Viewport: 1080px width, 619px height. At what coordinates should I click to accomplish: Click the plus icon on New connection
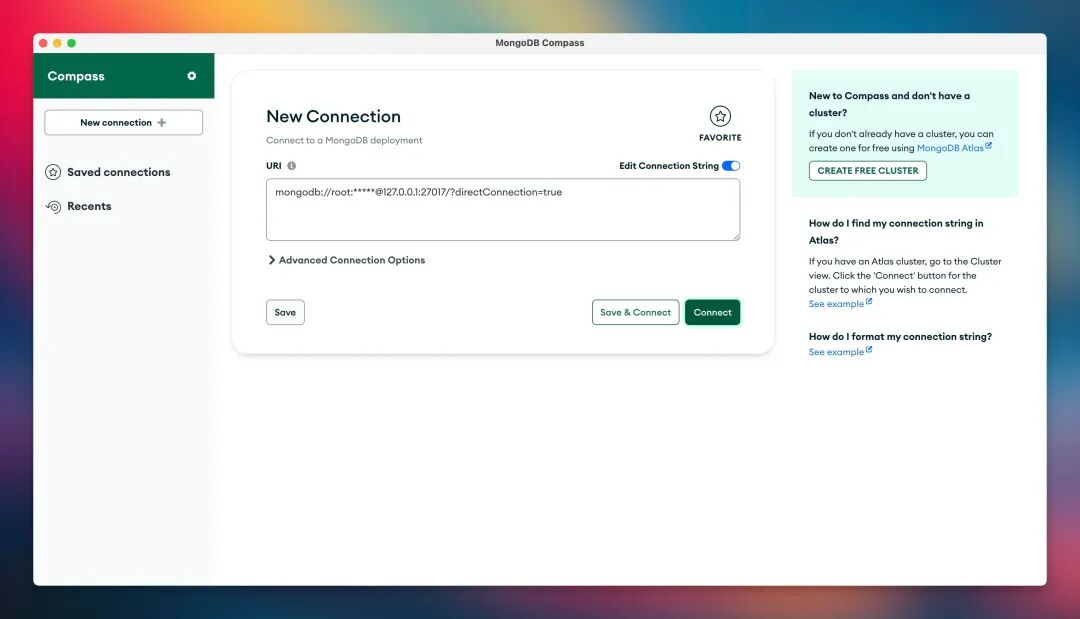(x=162, y=123)
